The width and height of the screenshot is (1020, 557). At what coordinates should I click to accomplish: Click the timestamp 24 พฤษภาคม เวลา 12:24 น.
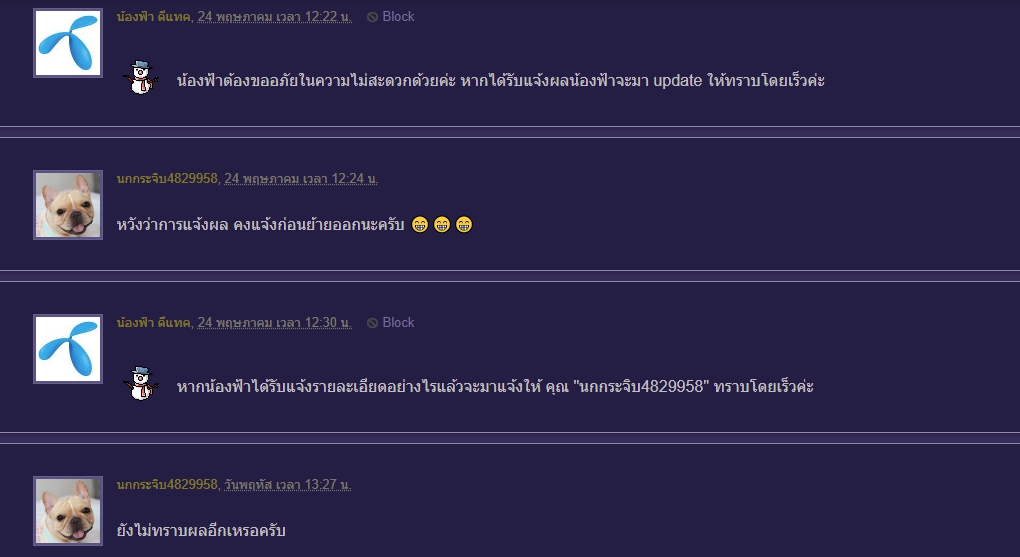(x=301, y=179)
